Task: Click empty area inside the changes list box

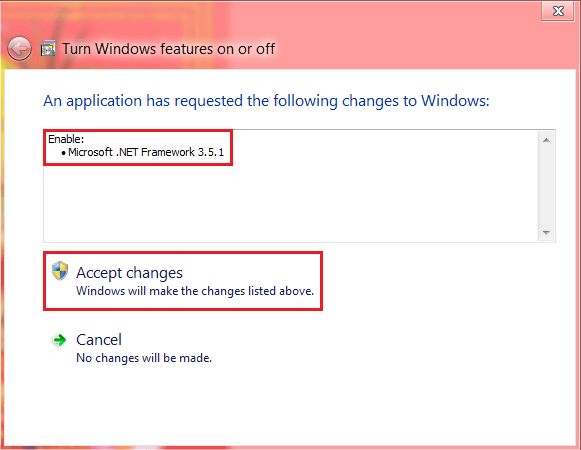Action: point(291,202)
